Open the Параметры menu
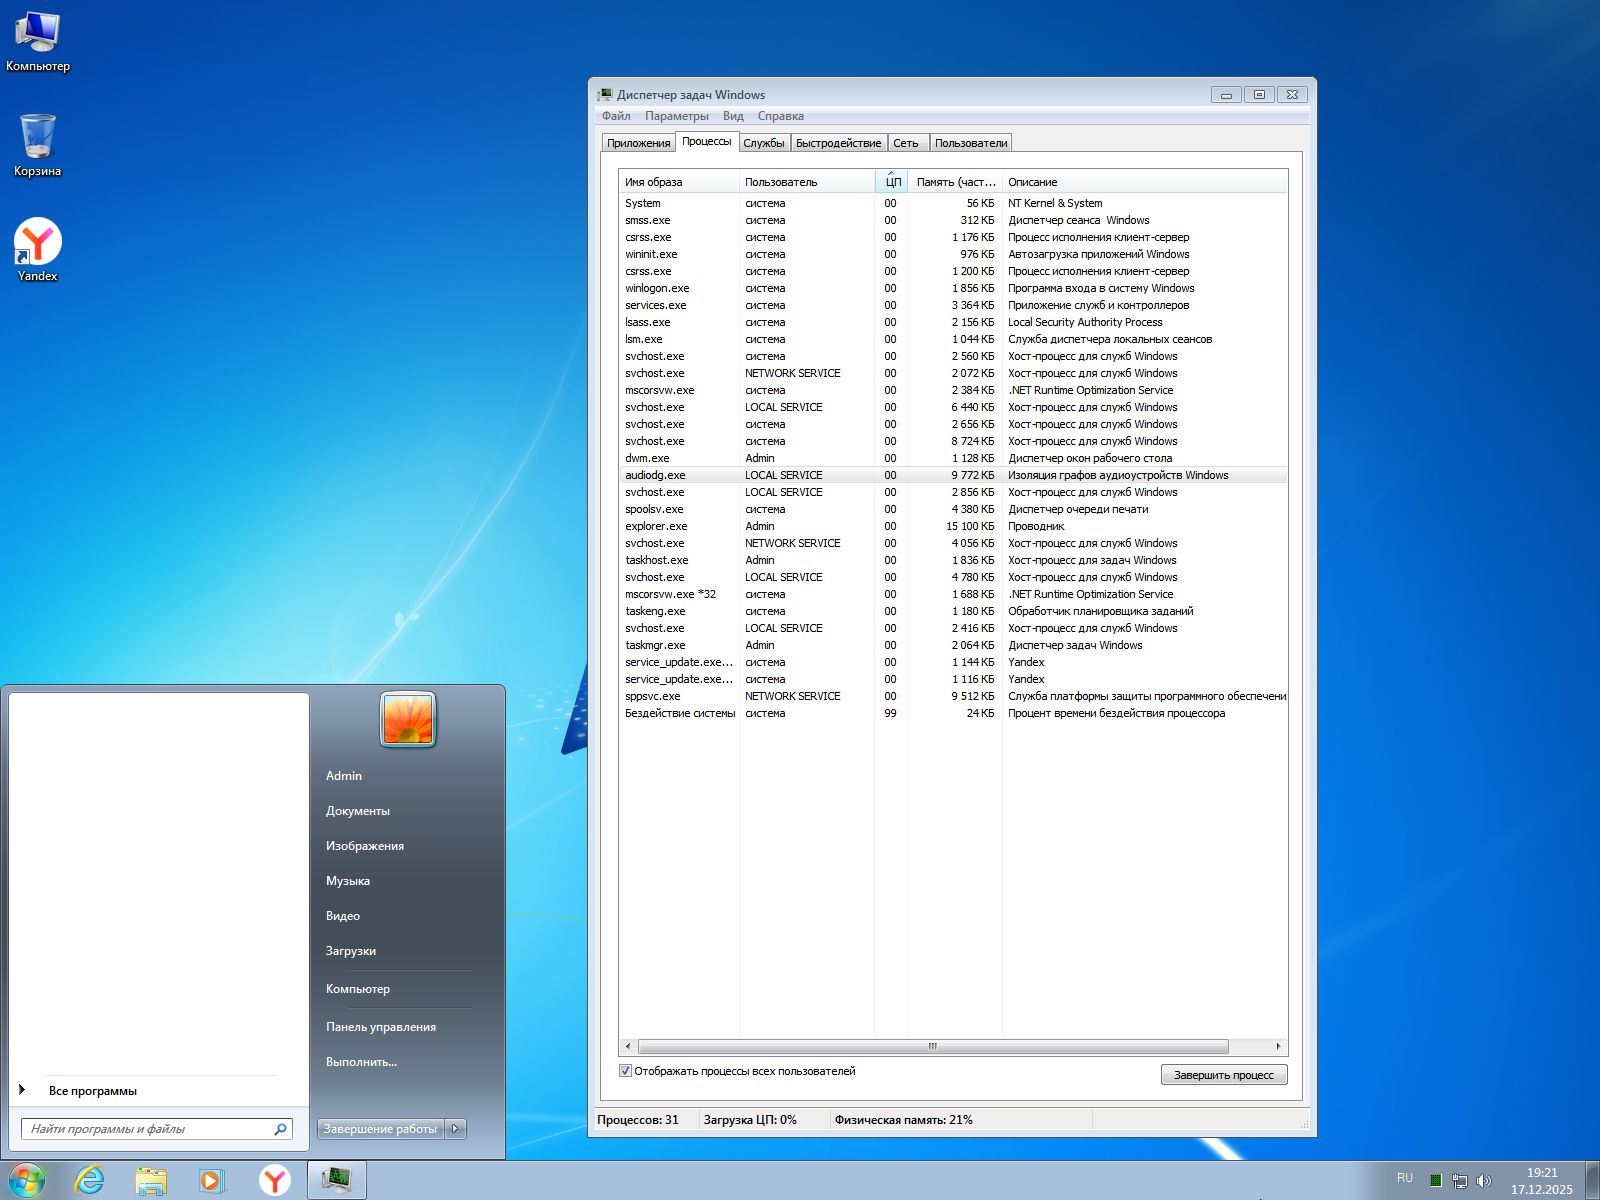The image size is (1600, 1200). pyautogui.click(x=676, y=116)
